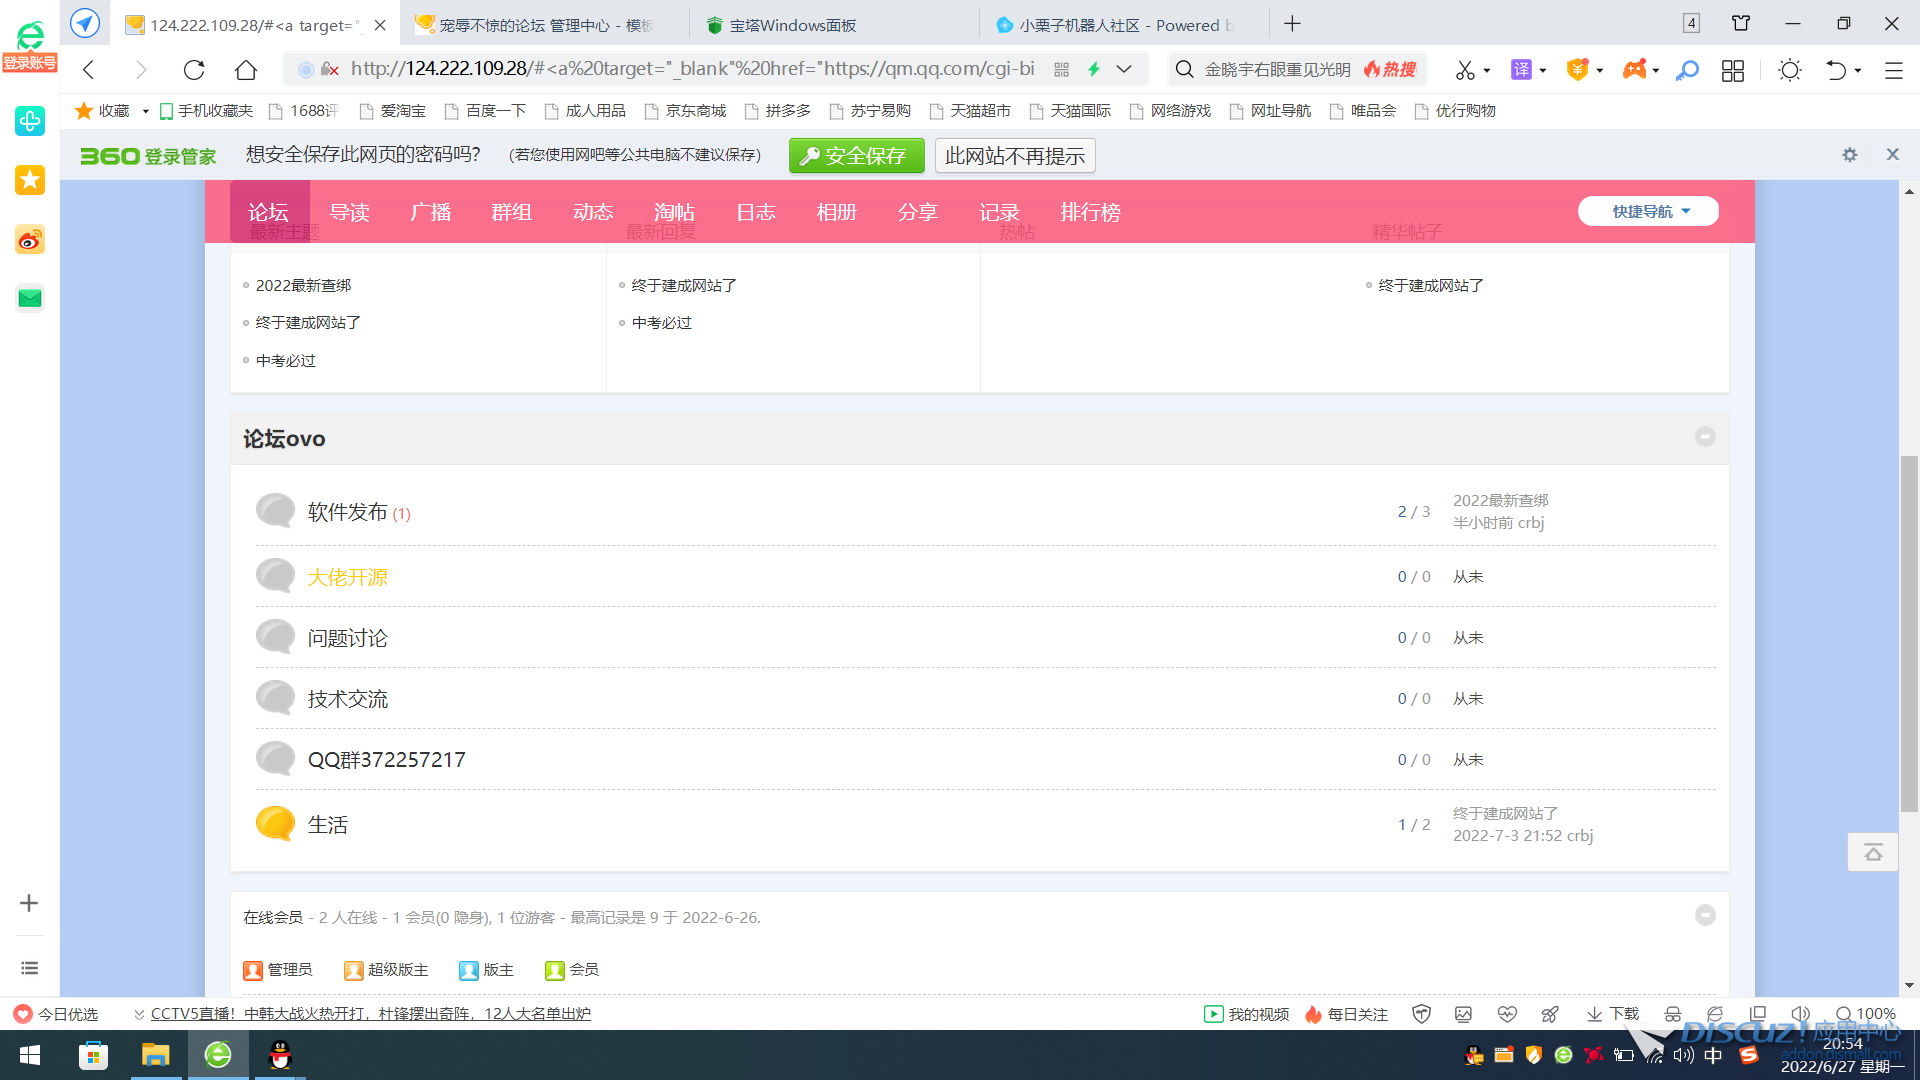Open the 2022最新查绑 latest topic
1920x1080 pixels.
point(303,285)
